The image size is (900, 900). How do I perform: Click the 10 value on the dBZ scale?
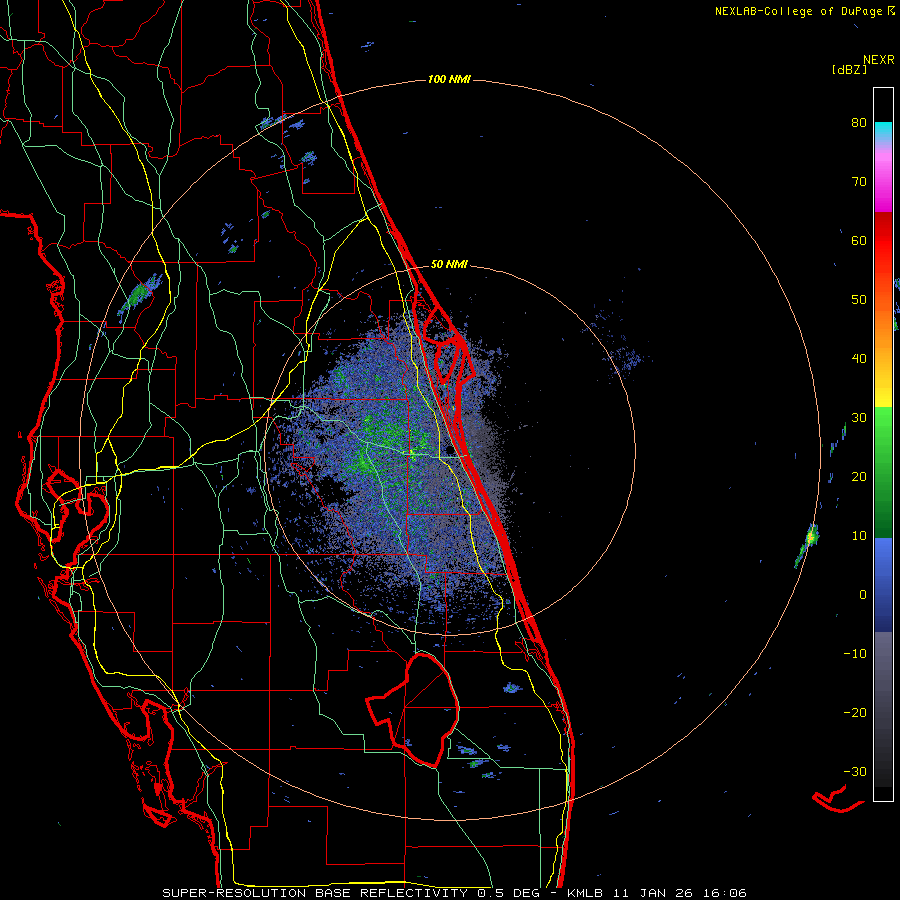coord(859,536)
